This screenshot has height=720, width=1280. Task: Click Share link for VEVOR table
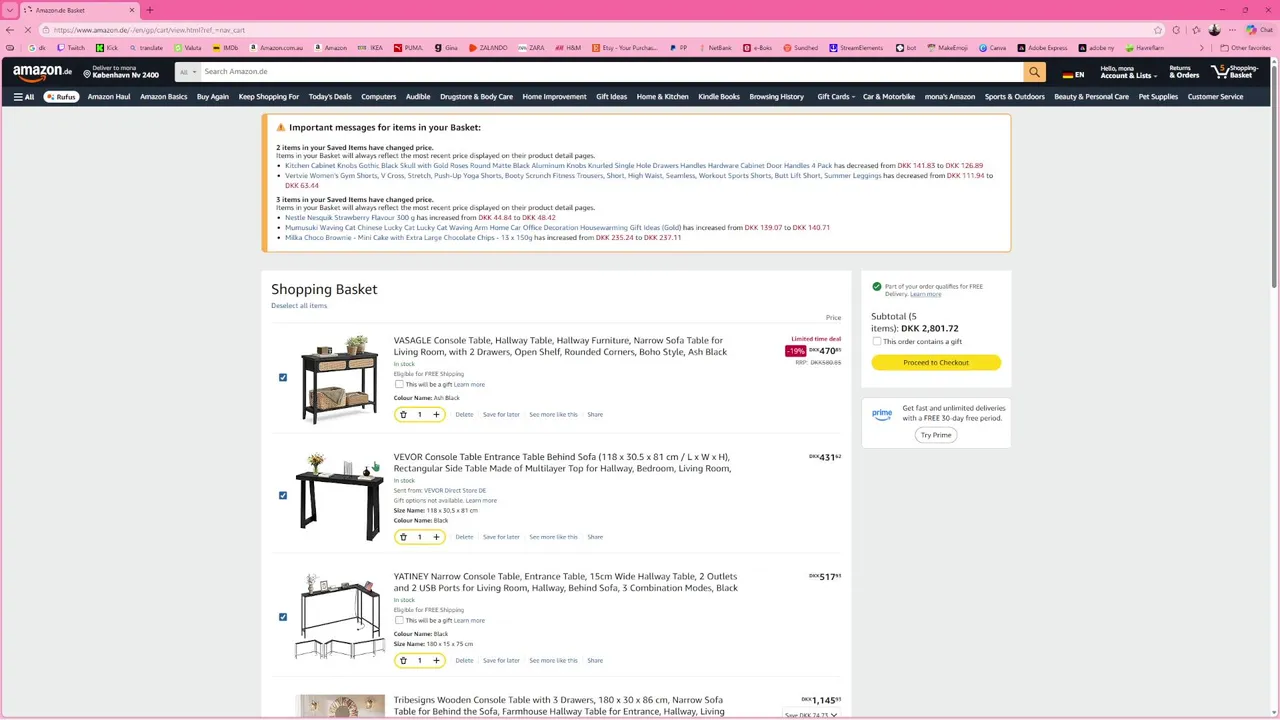click(x=595, y=537)
